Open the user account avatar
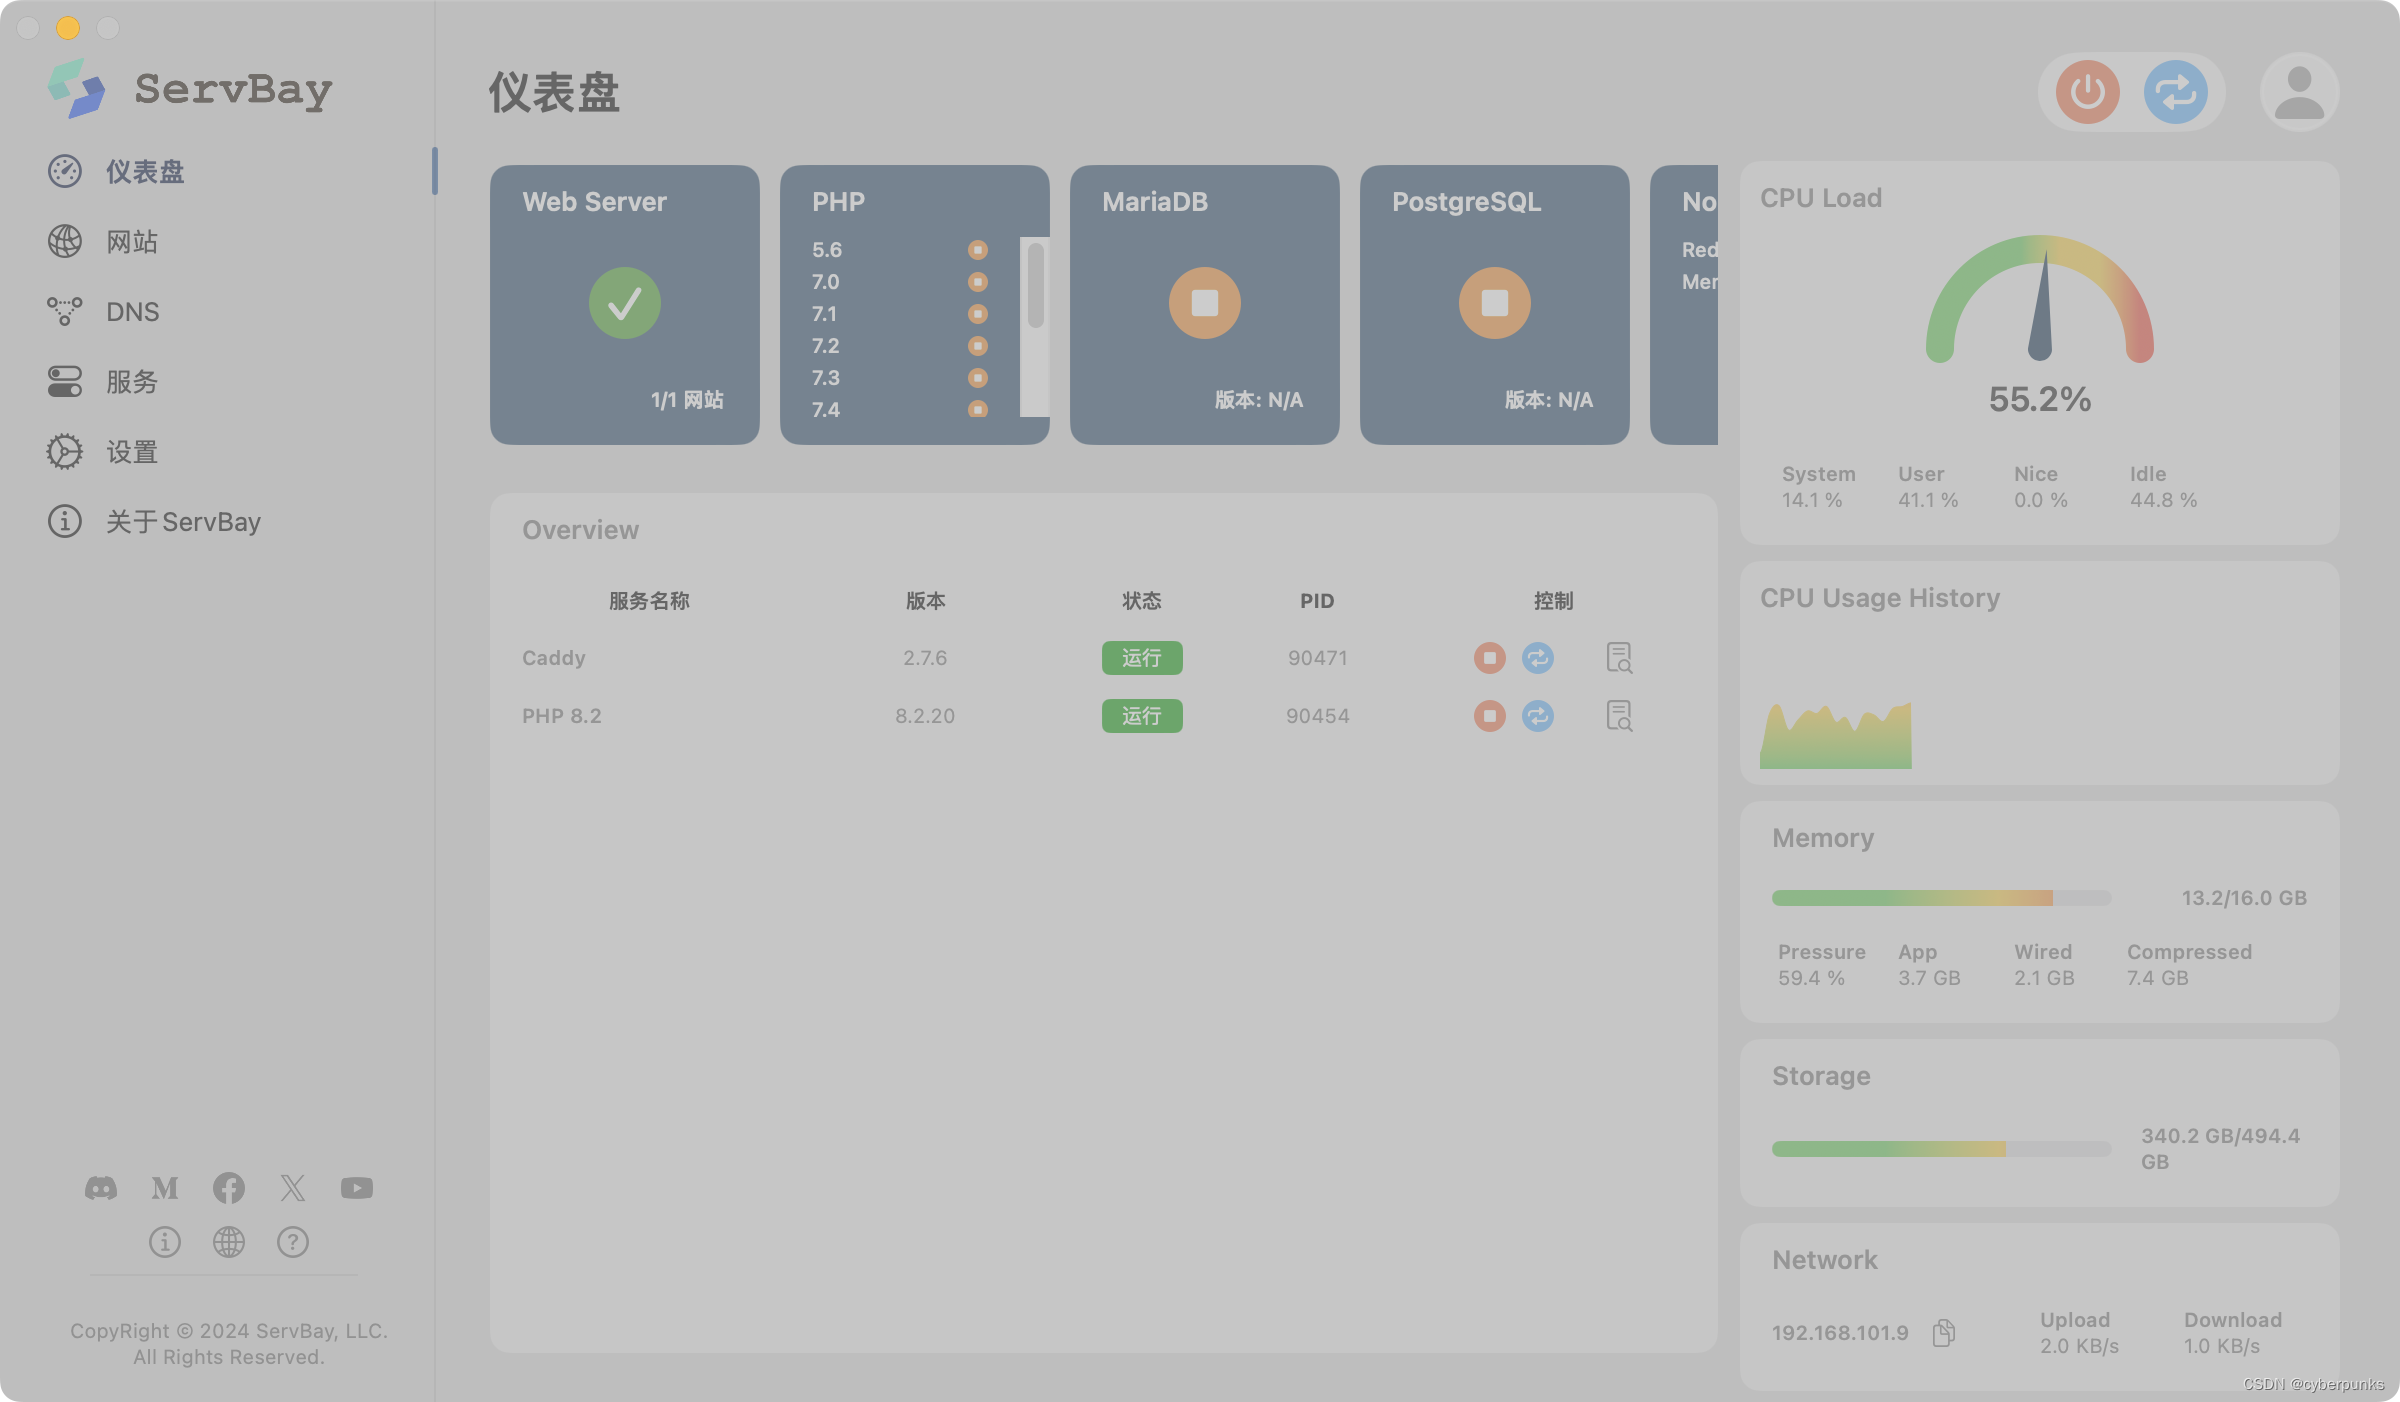 point(2299,92)
